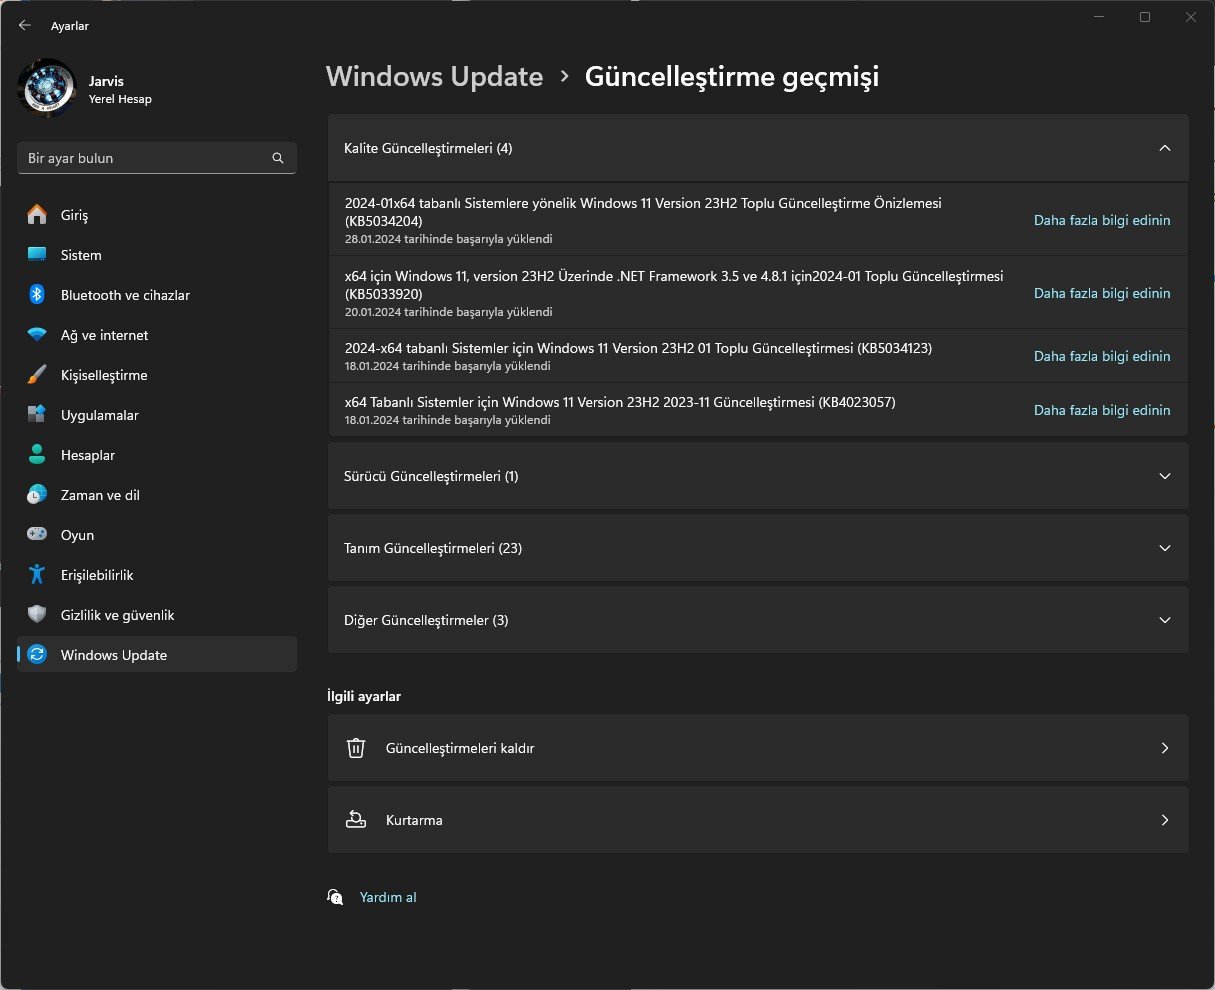Viewport: 1215px width, 990px height.
Task: Open Zaman ve dil label
Action: click(x=100, y=495)
